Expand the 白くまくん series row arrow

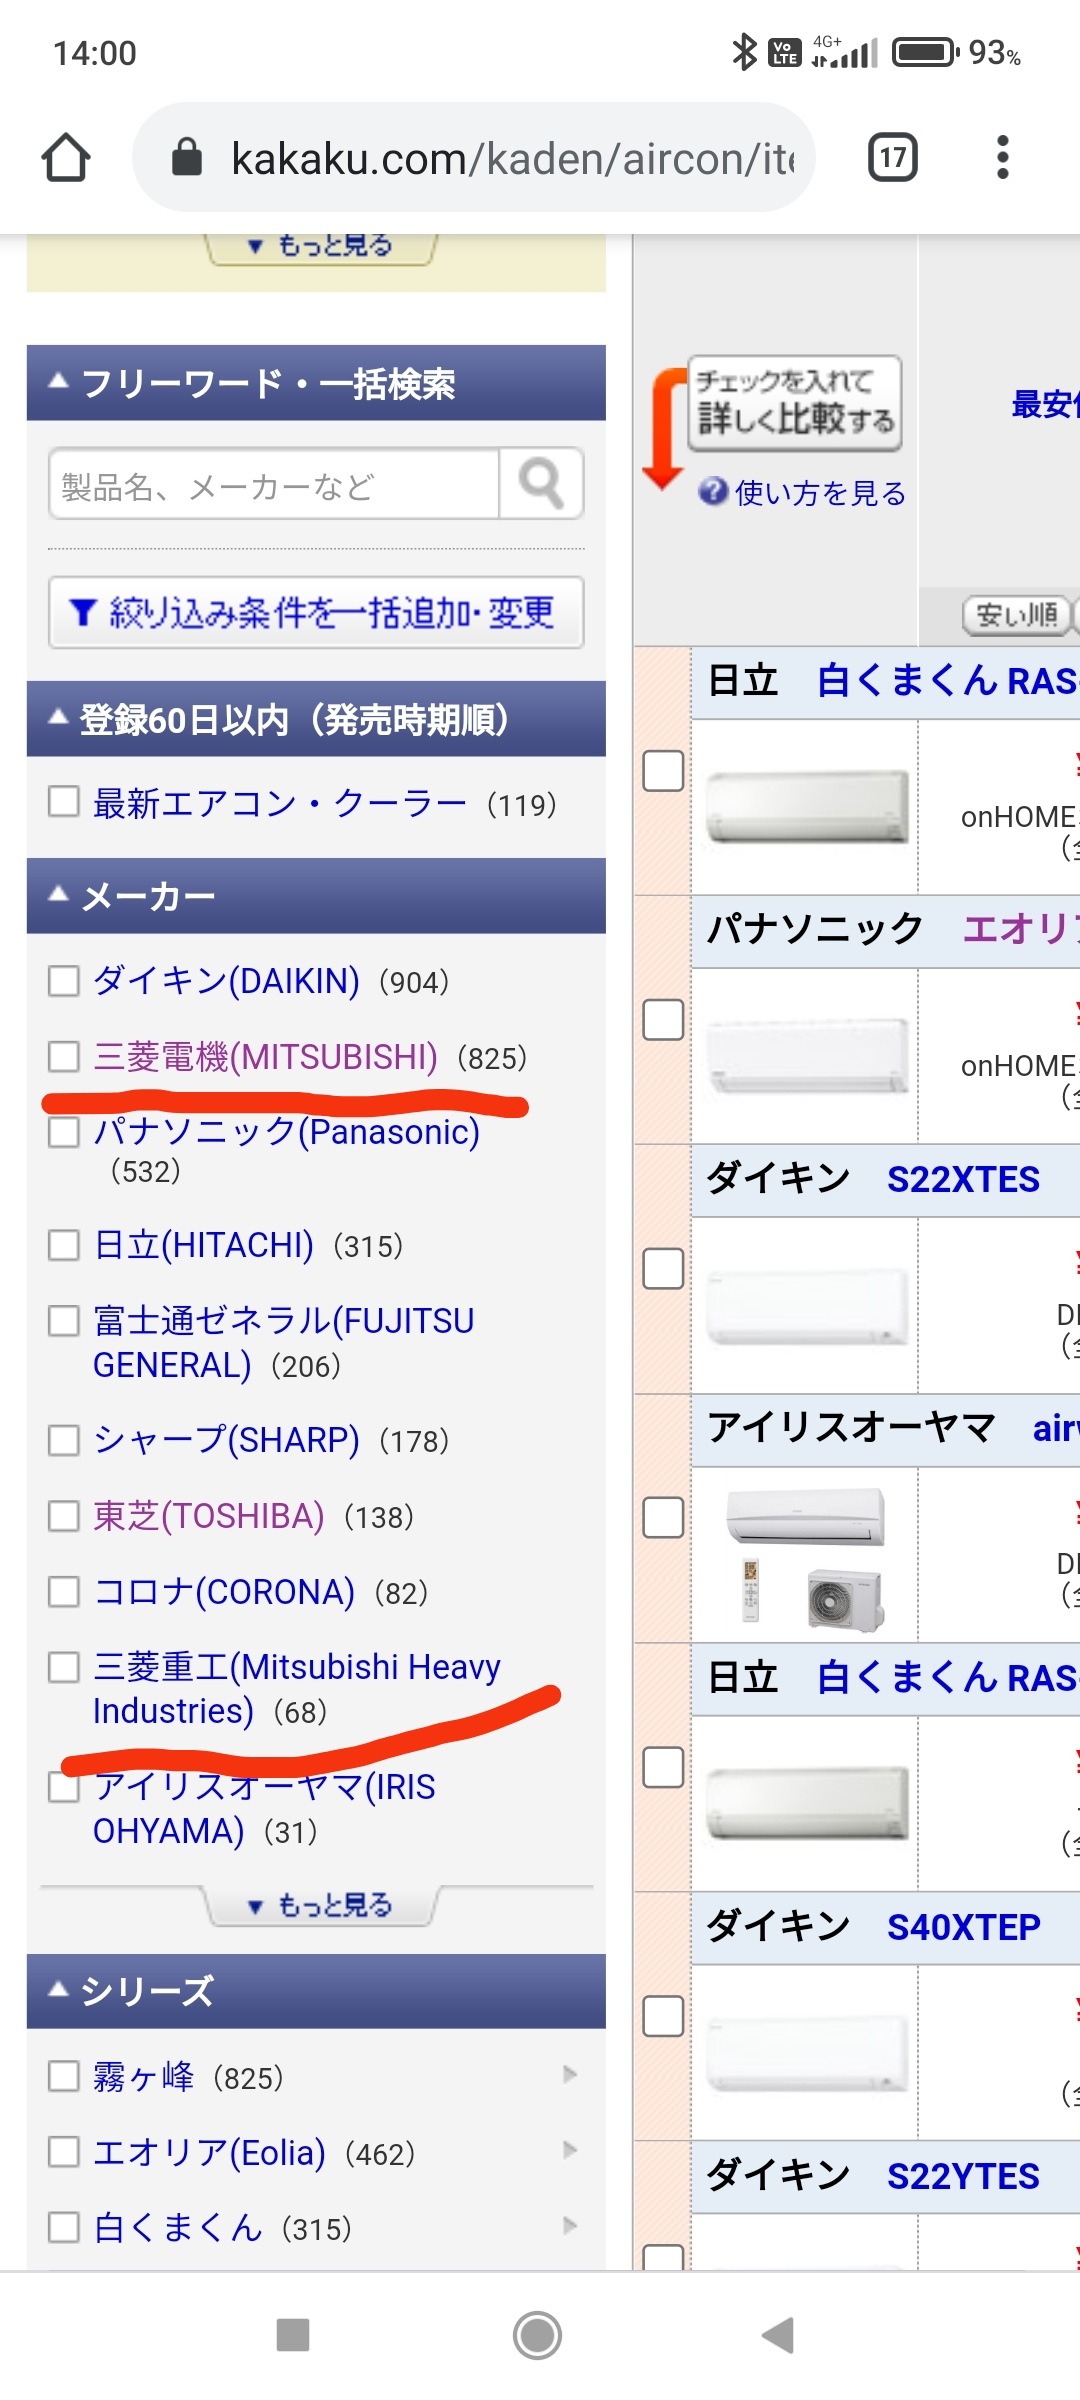click(x=570, y=2225)
